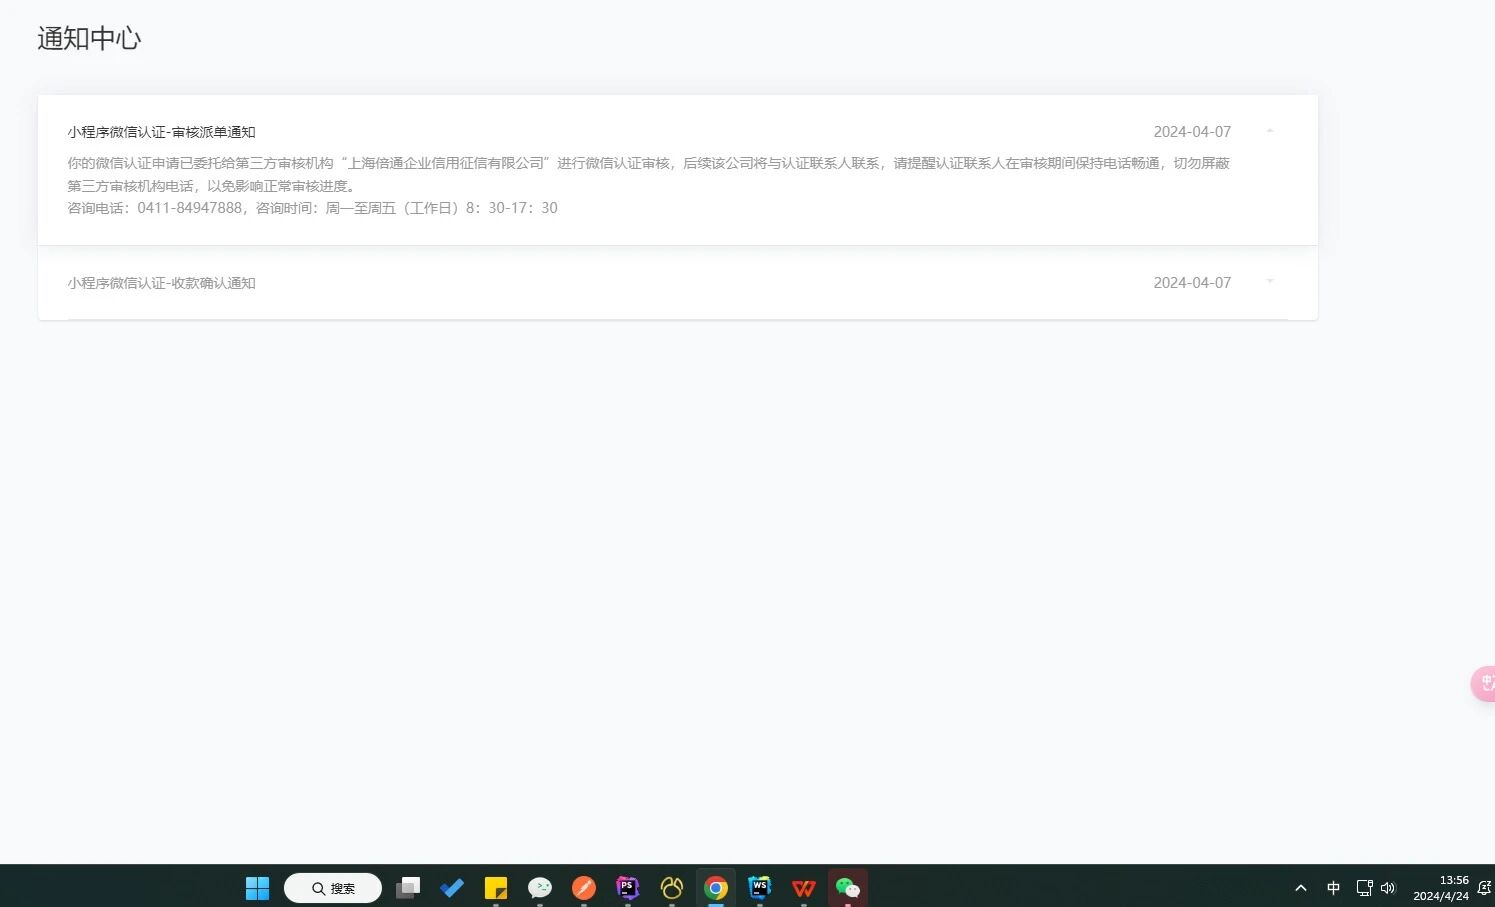Image resolution: width=1495 pixels, height=907 pixels.
Task: Open the 小程序微信认证-收款确认通知 row title
Action: [x=162, y=283]
